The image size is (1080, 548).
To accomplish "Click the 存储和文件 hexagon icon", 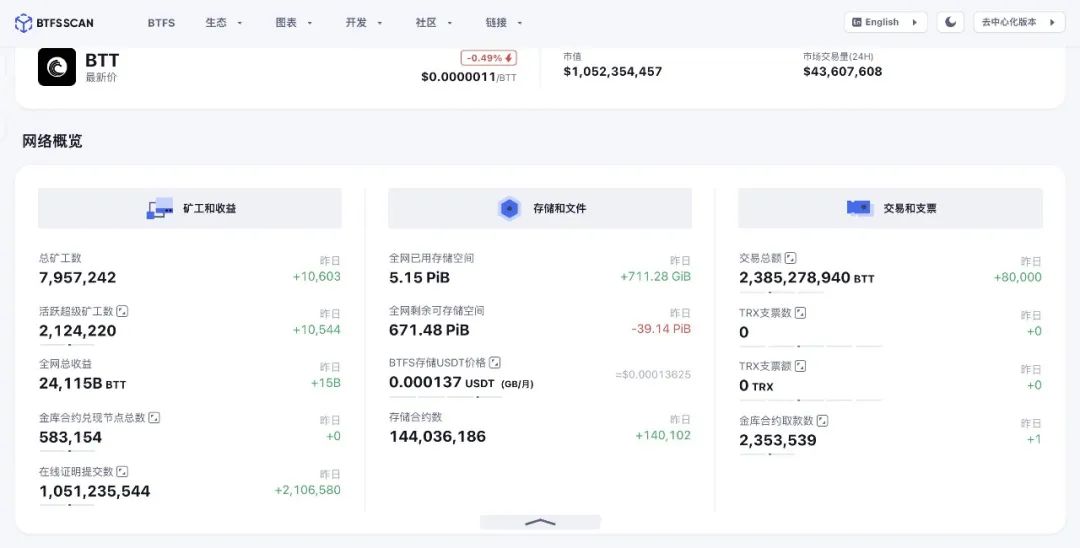I will click(509, 208).
